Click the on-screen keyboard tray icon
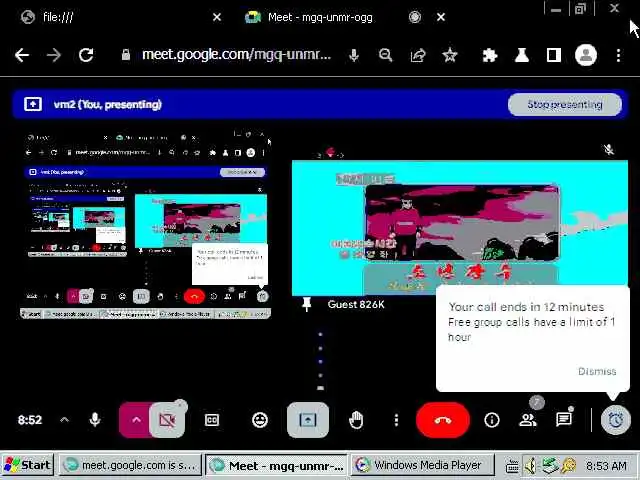The height and width of the screenshot is (480, 640). tap(512, 466)
